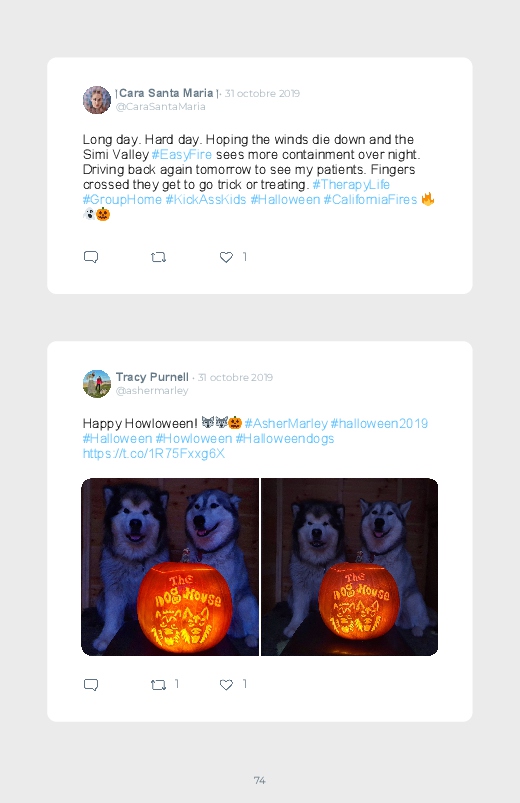This screenshot has height=803, width=520.
Task: Click retweet icon on Cara Santa Maria tweet
Action: 158,257
